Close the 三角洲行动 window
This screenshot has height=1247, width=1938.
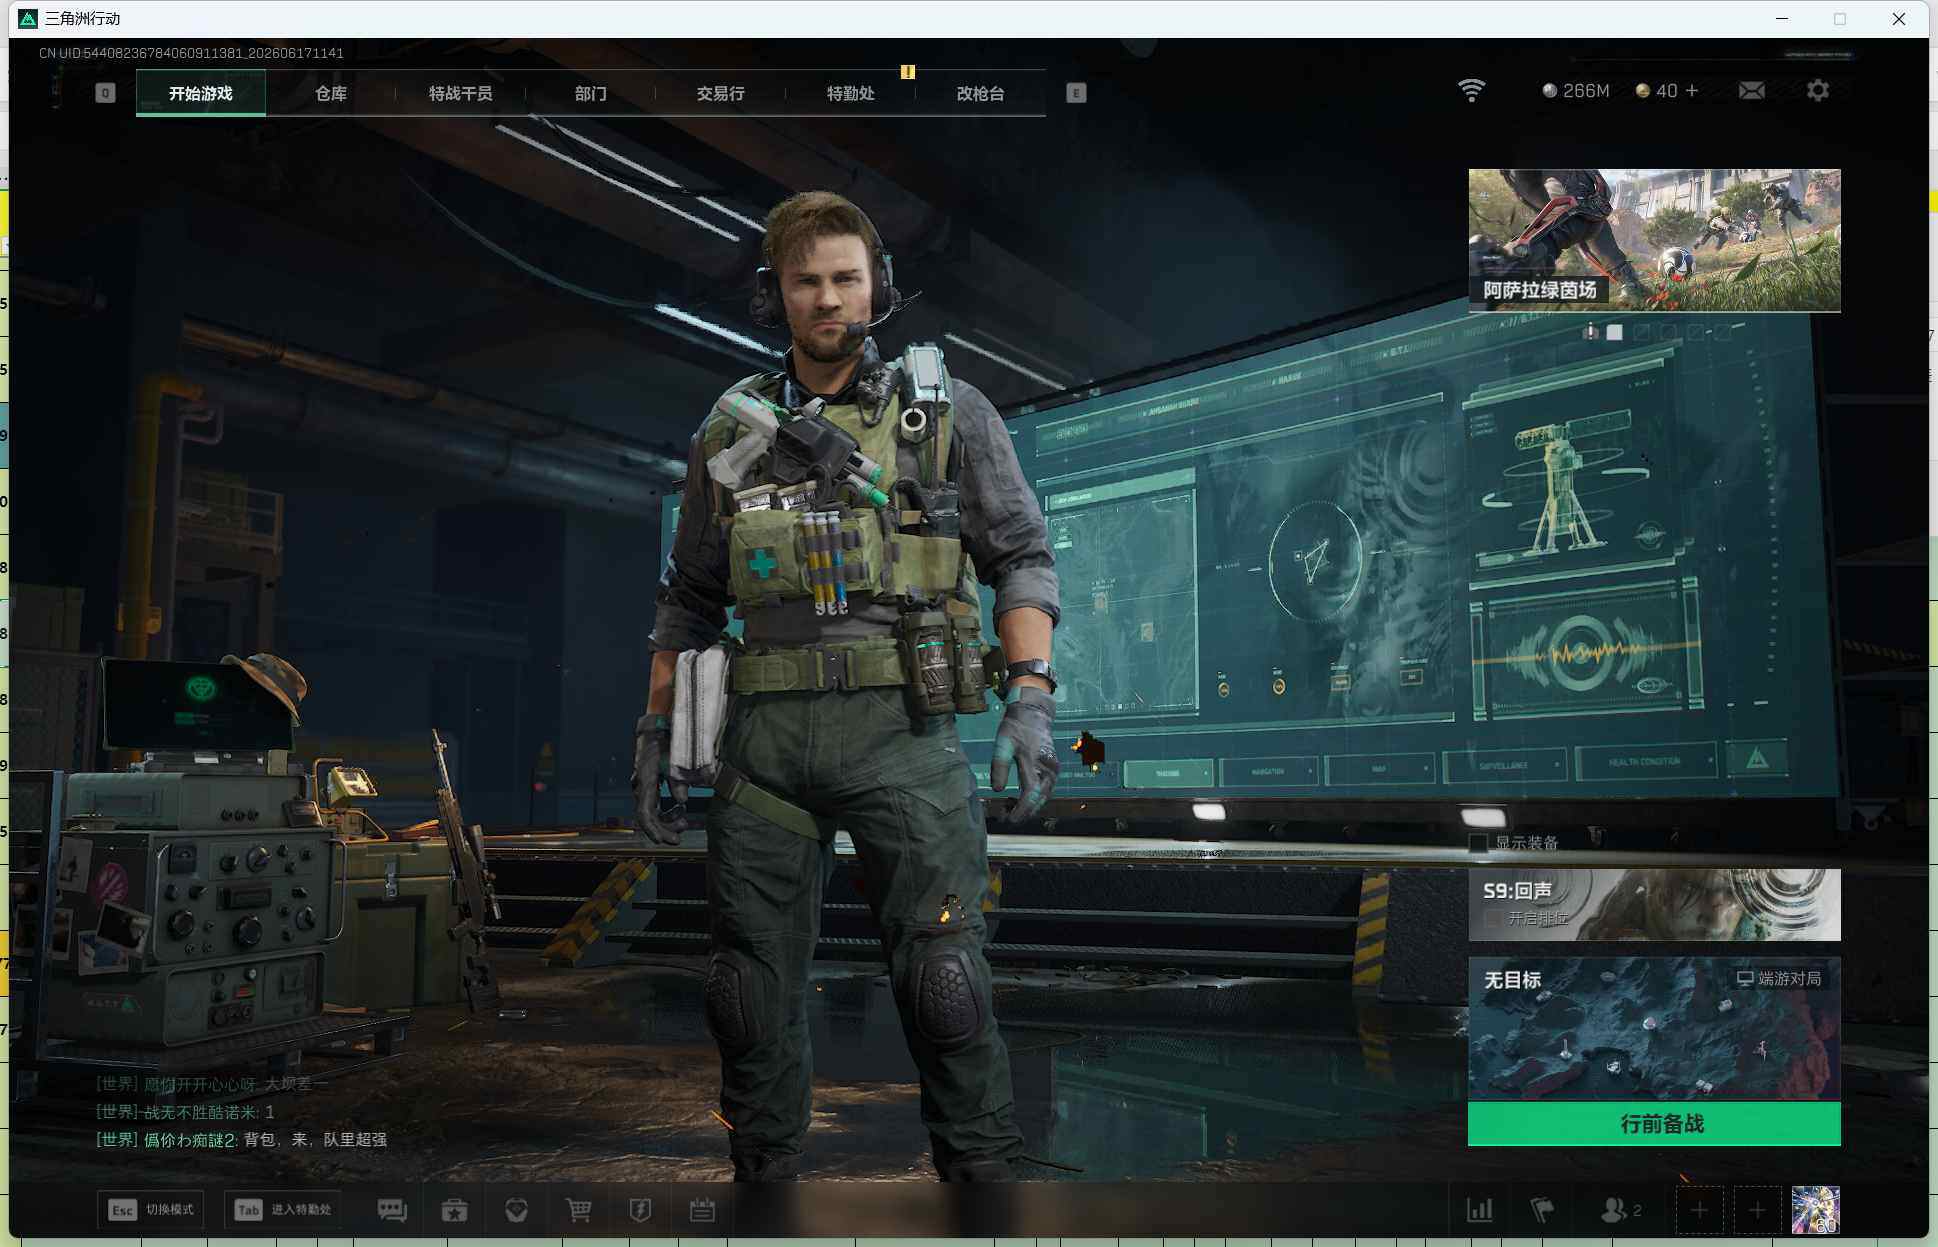[x=1899, y=19]
